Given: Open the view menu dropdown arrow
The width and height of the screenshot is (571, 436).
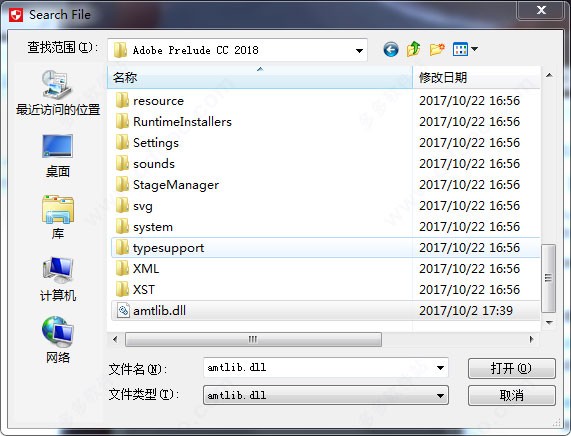Looking at the screenshot, I should click(x=474, y=49).
